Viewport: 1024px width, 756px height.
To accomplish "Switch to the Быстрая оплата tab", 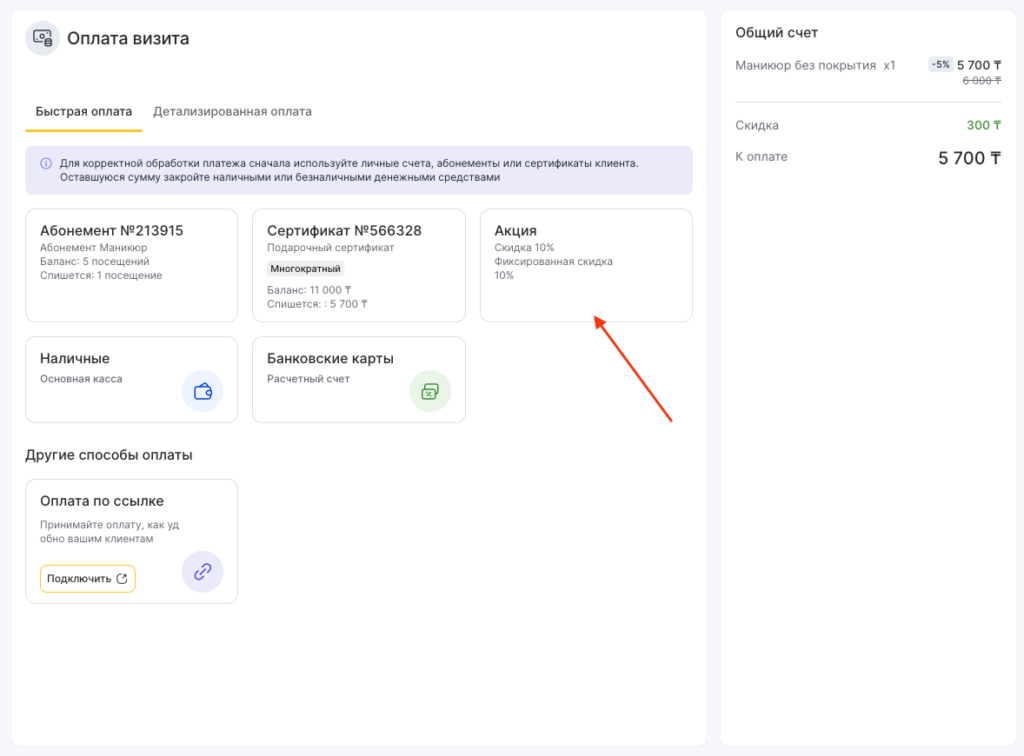I will pyautogui.click(x=83, y=111).
